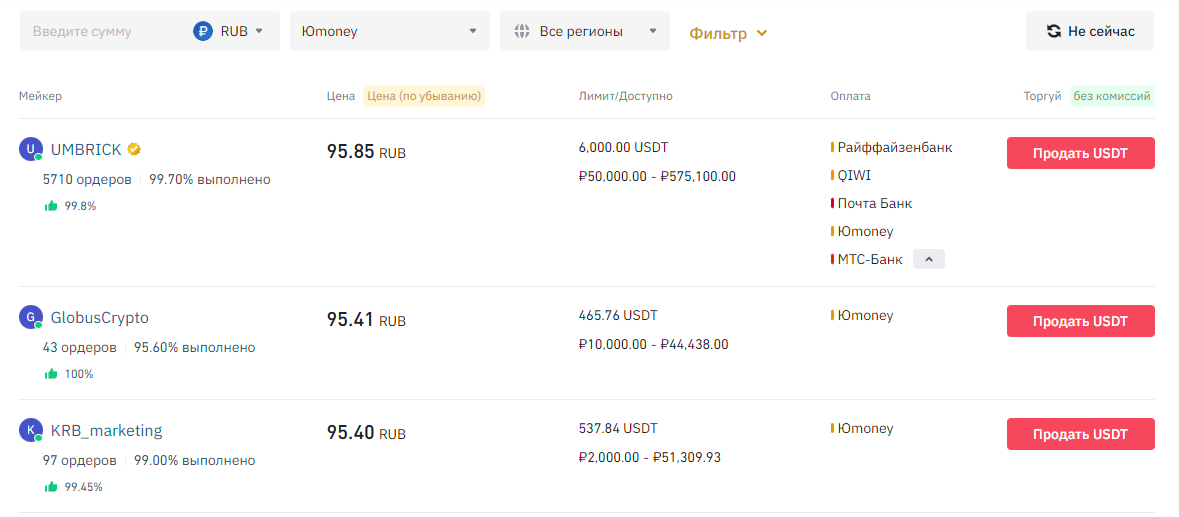1179x517 pixels.
Task: Click limit '₽2,000.00 - ₽51,309.93'
Action: pos(650,457)
